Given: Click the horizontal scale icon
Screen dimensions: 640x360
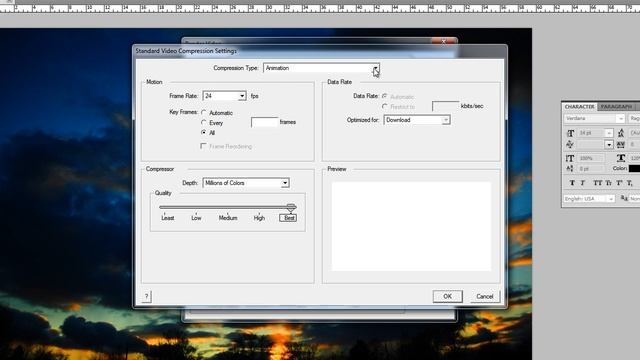Looking at the screenshot, I should point(621,158).
